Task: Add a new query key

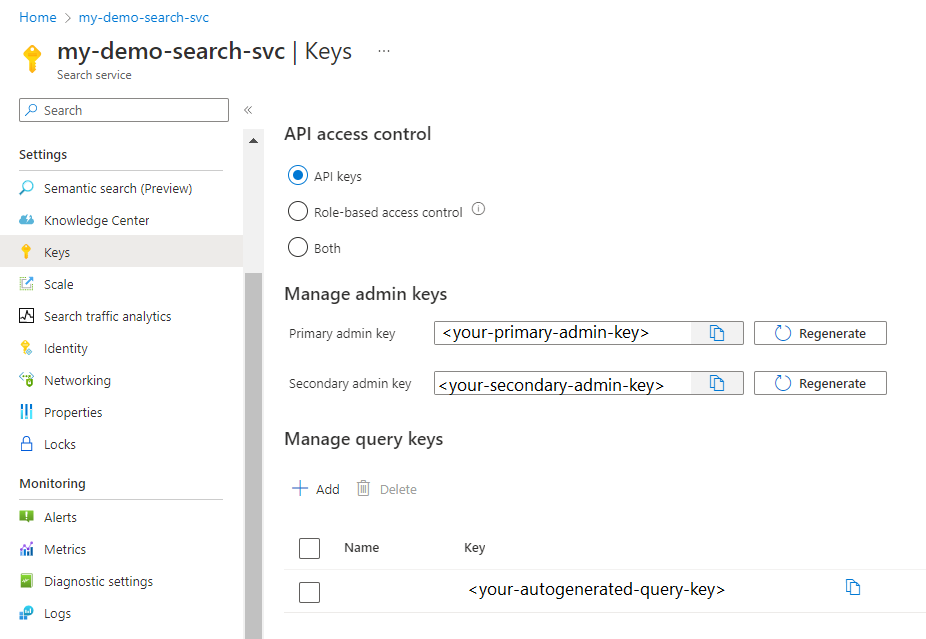Action: [x=315, y=488]
